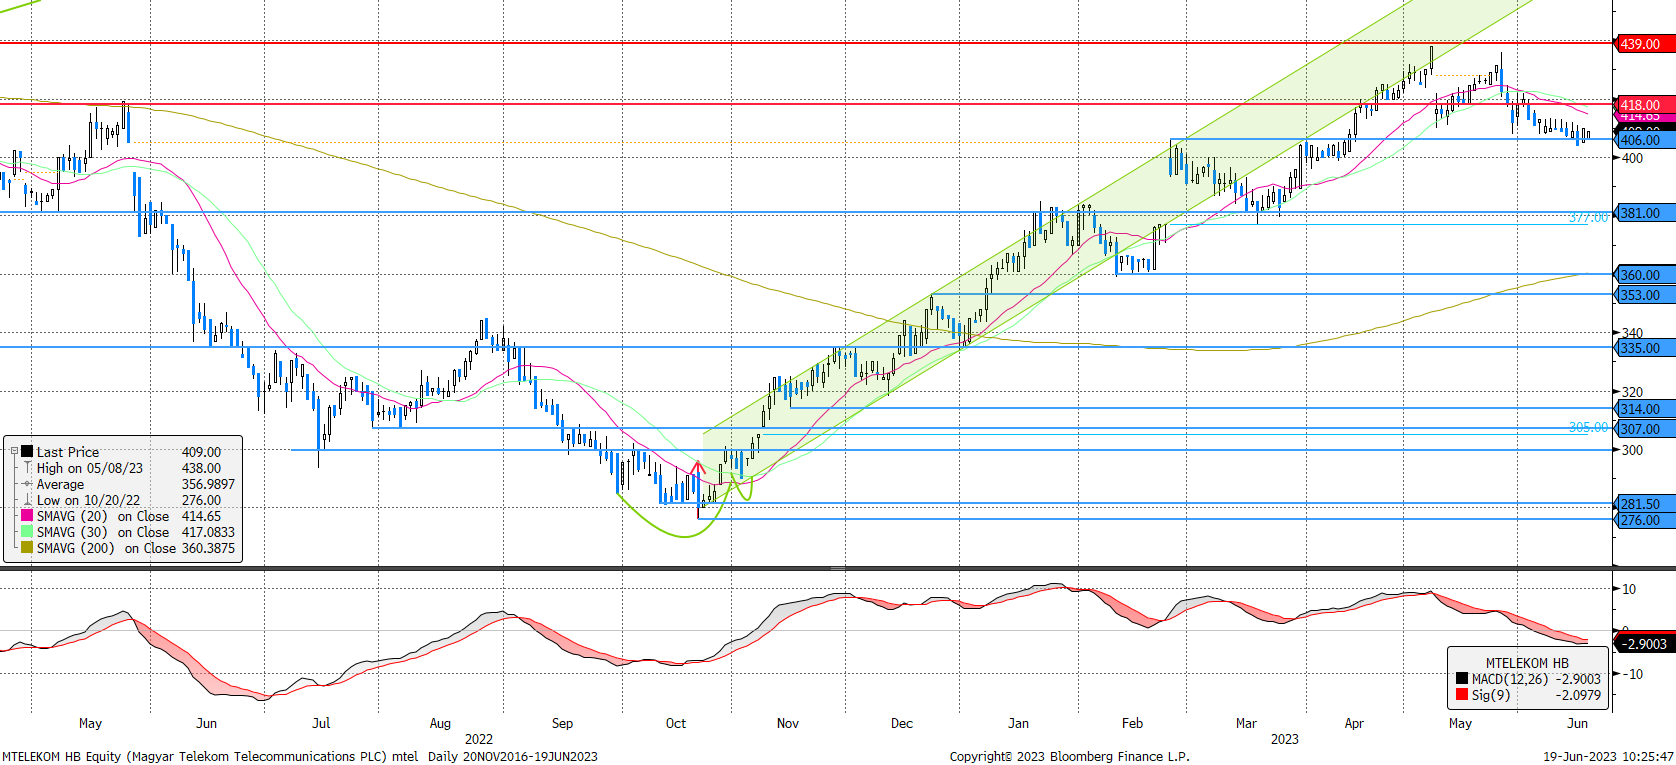The height and width of the screenshot is (765, 1676).
Task: Click the blue 281.50 price level tag
Action: tap(1645, 505)
